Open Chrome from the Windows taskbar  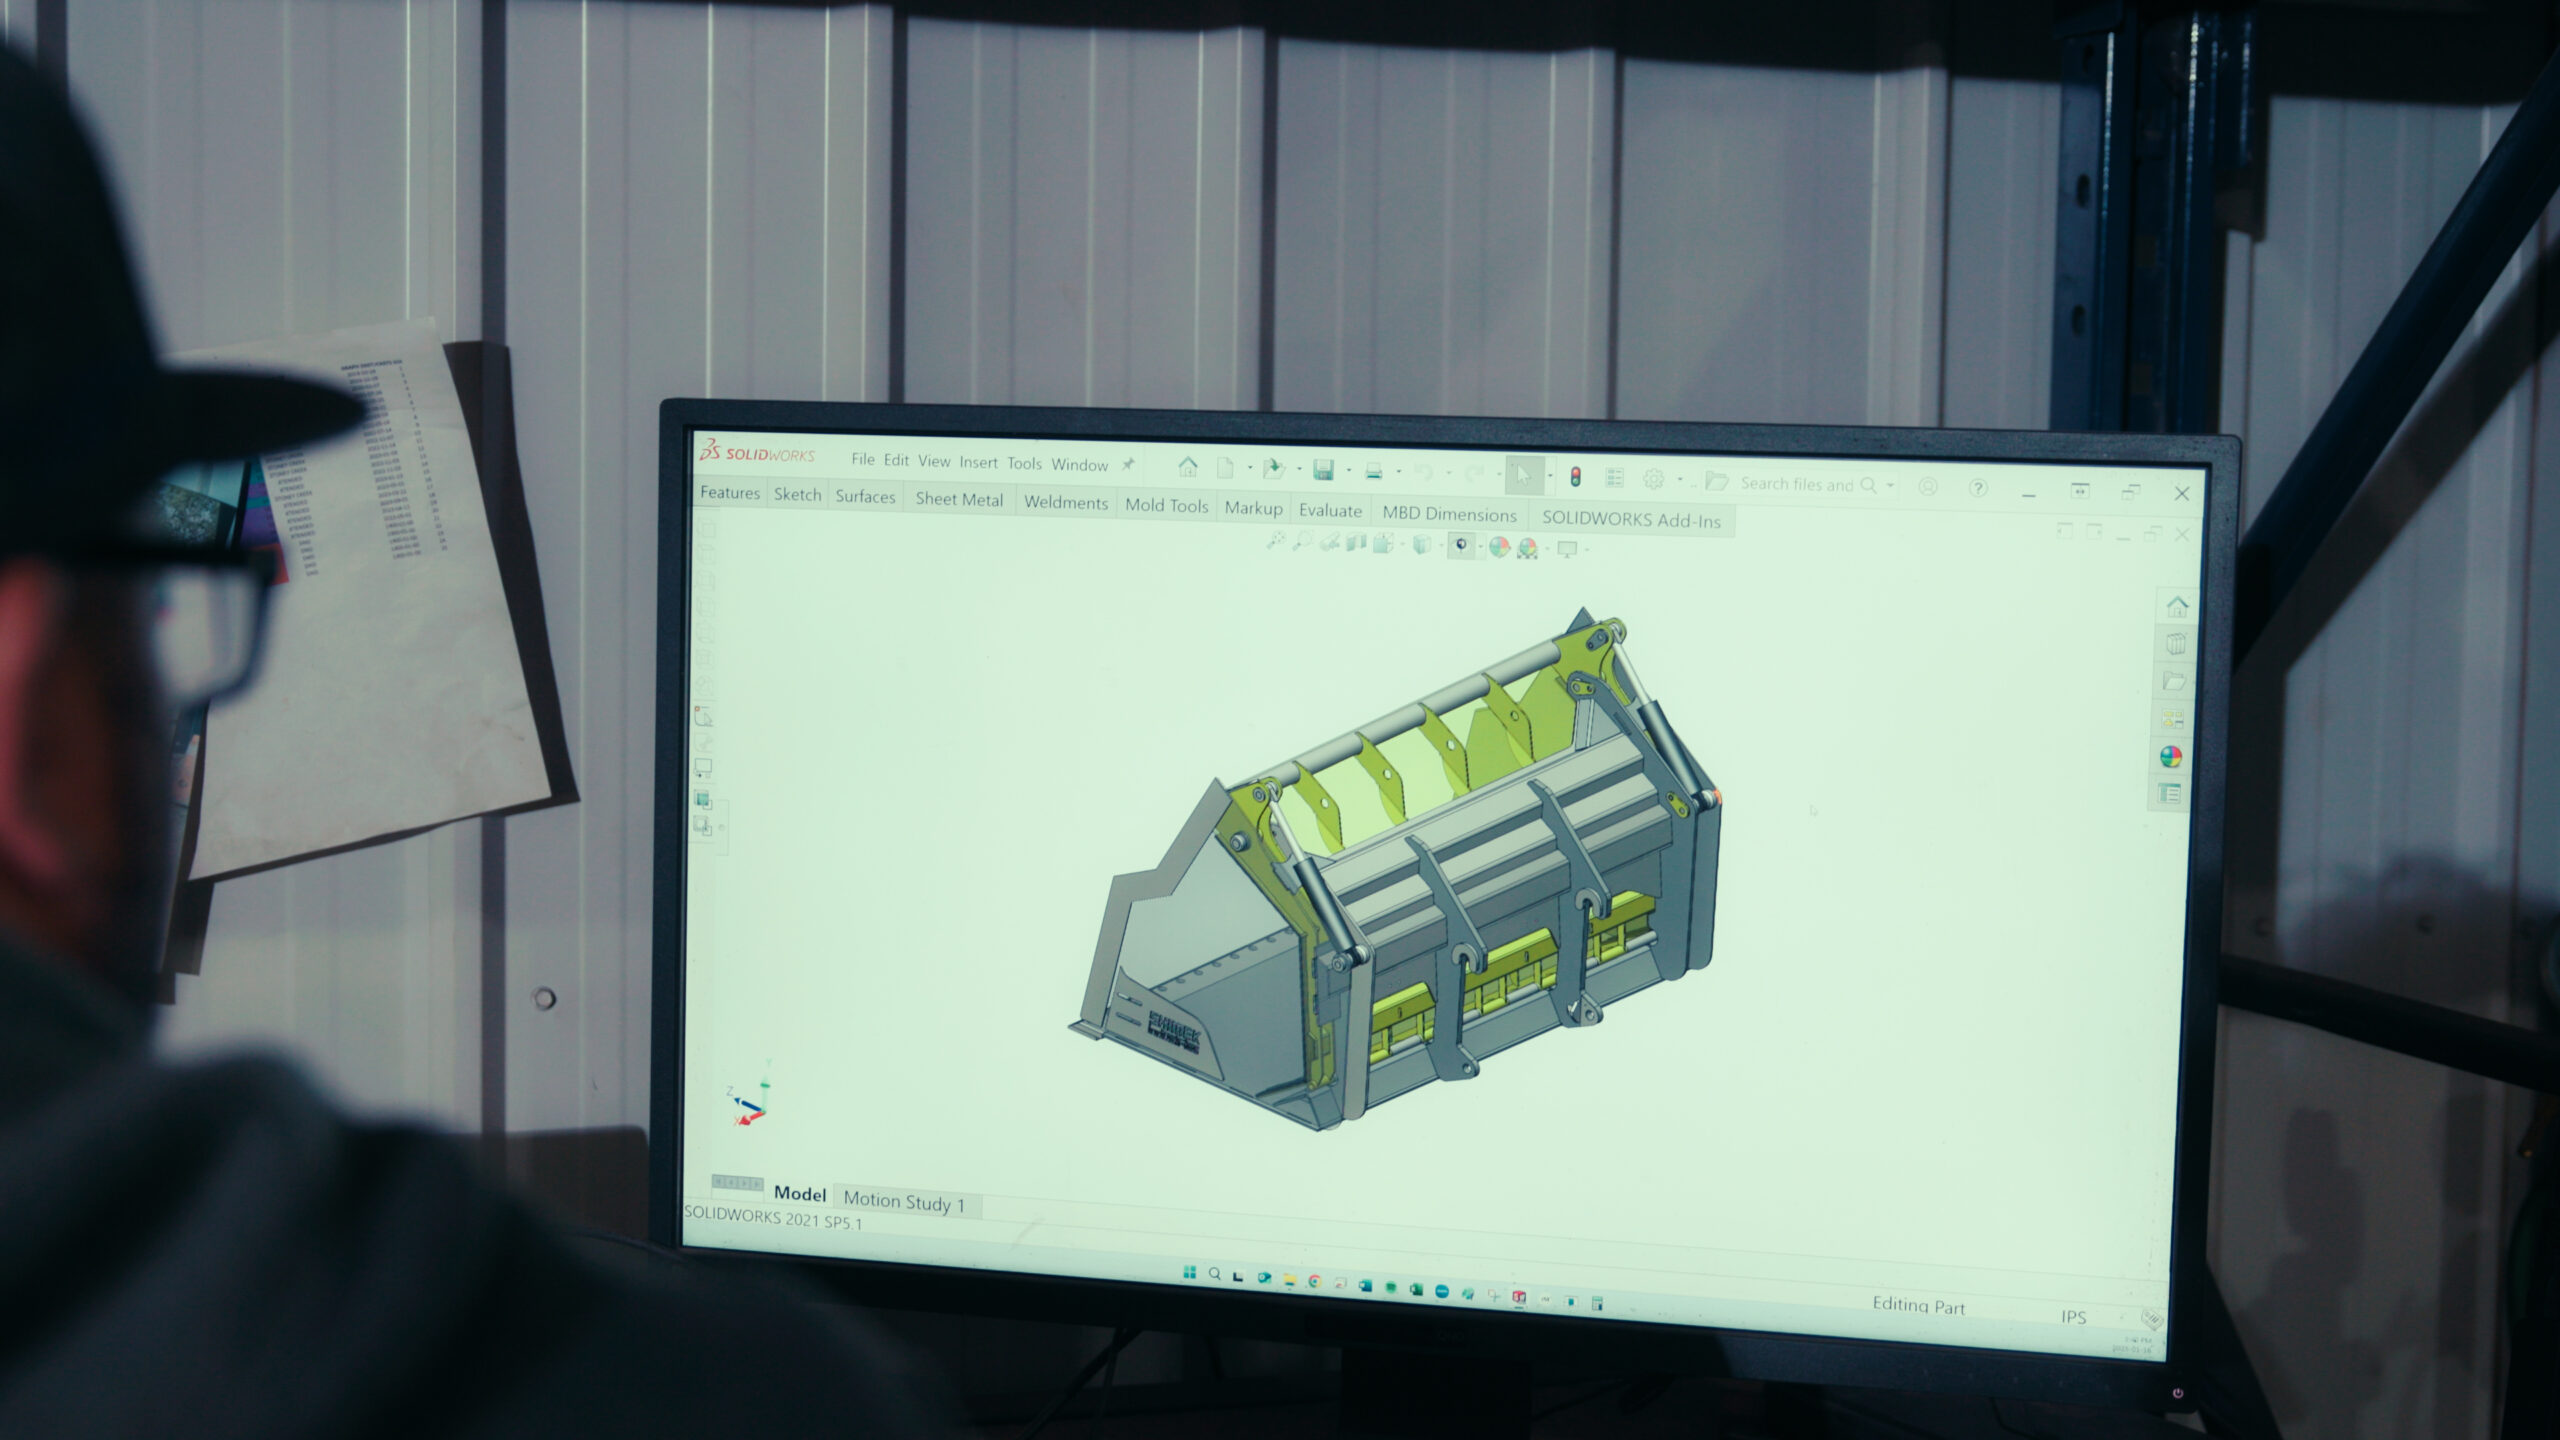(x=1314, y=1281)
